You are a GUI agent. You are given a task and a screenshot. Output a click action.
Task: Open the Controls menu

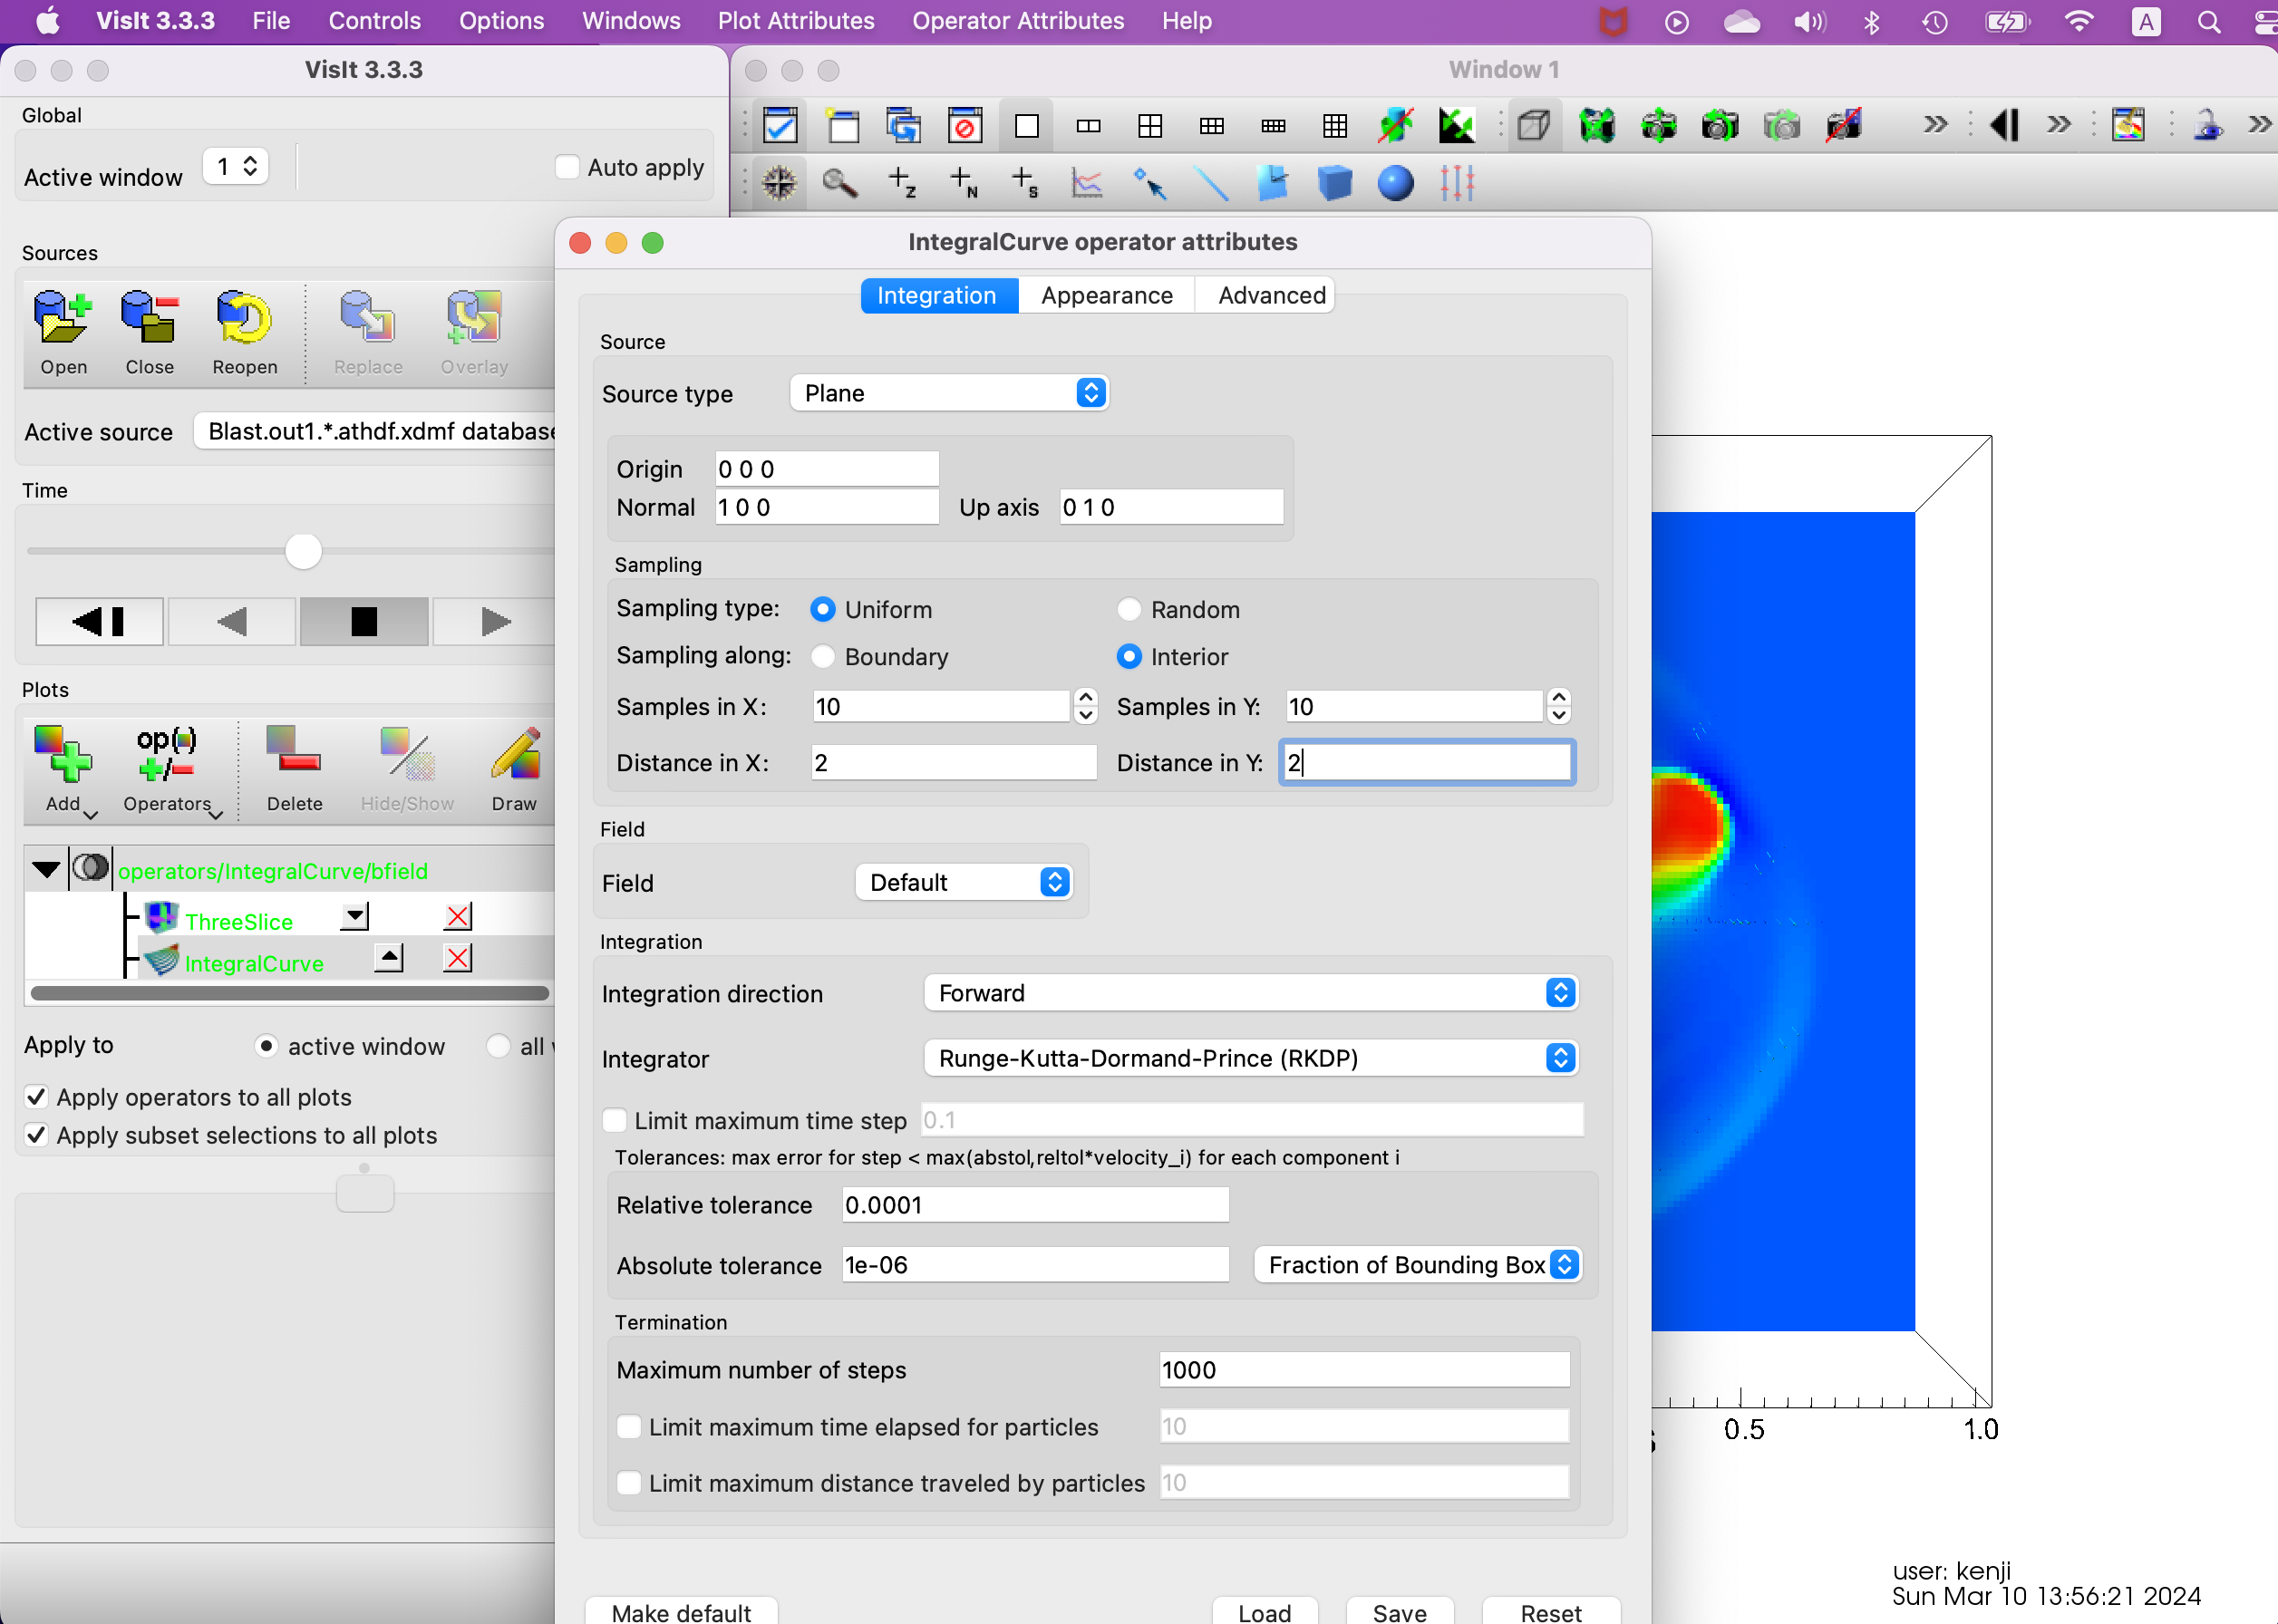(374, 21)
